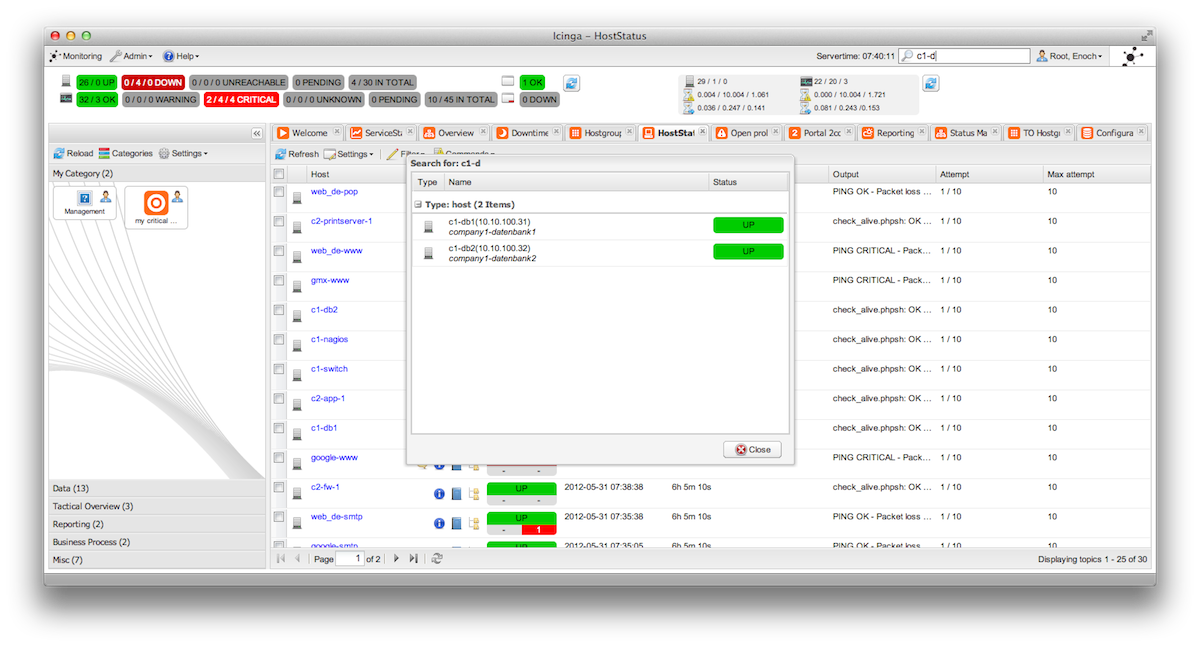Image resolution: width=1200 pixels, height=647 pixels.
Task: Go to the next page of hosts
Action: pyautogui.click(x=396, y=559)
